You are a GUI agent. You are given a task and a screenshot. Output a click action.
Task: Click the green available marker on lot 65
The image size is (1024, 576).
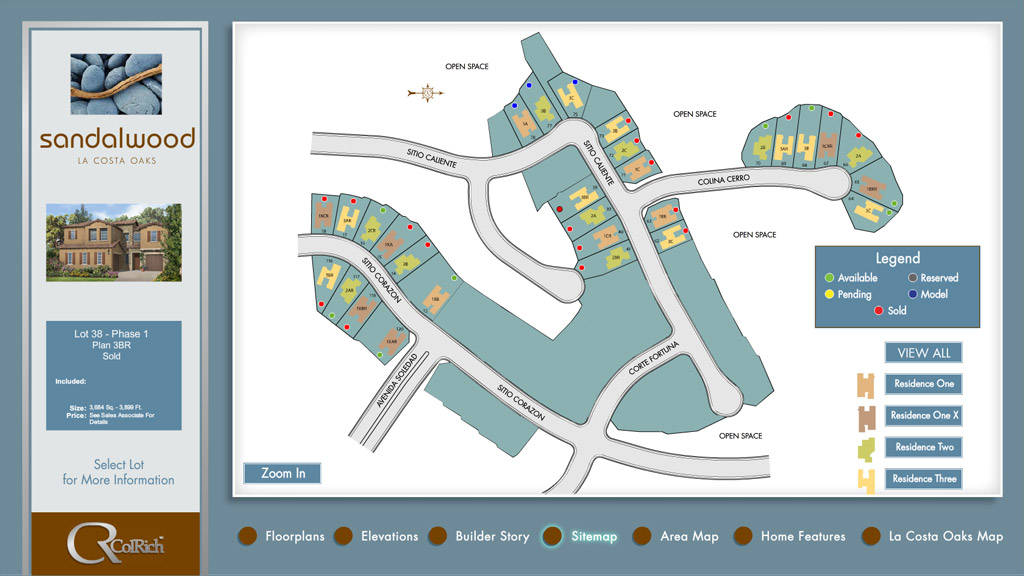(x=895, y=203)
